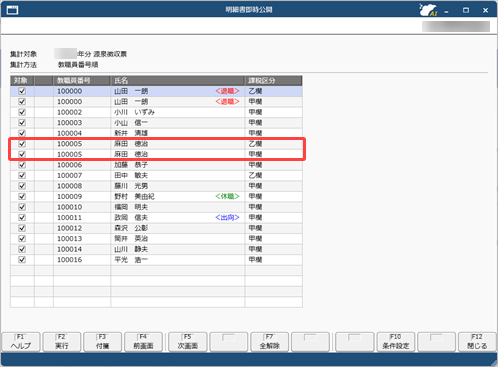Select employee number 100004 cell

[82, 133]
